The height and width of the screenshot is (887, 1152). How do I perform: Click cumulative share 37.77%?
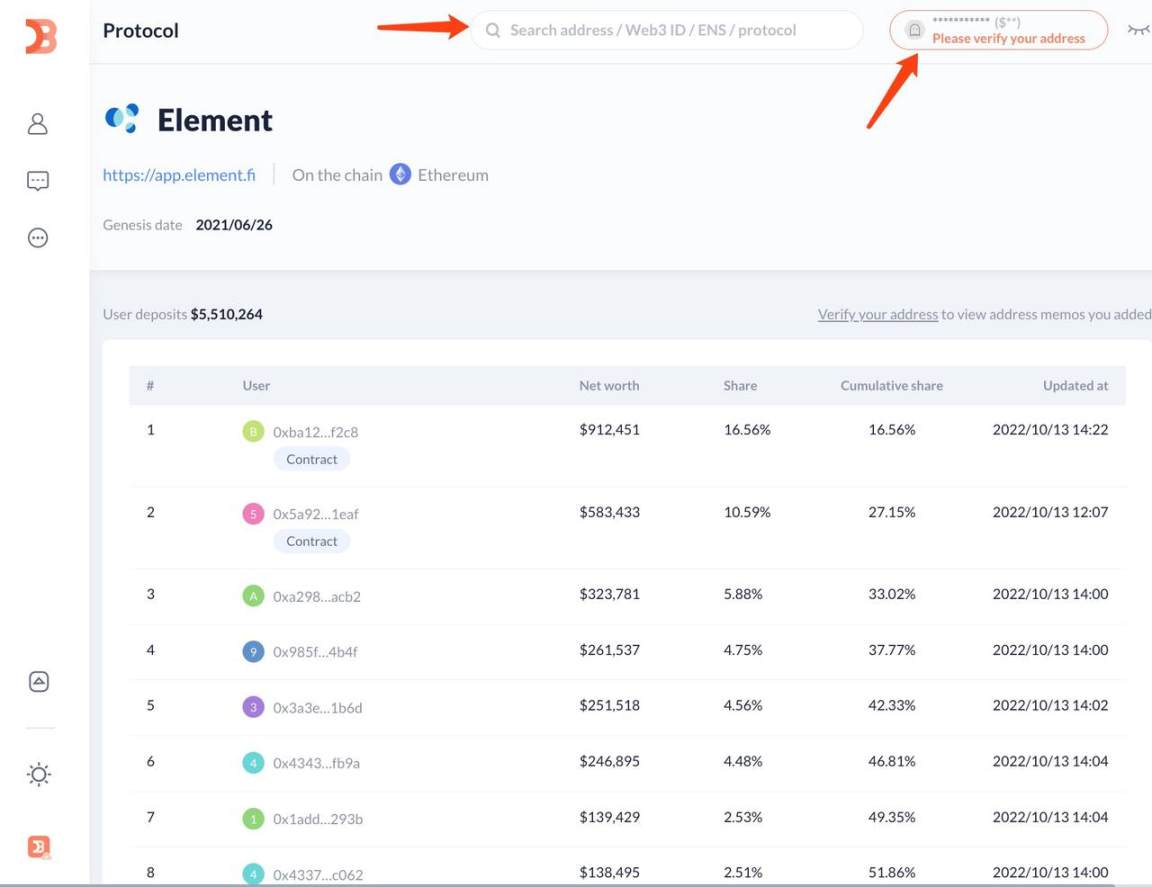point(891,650)
